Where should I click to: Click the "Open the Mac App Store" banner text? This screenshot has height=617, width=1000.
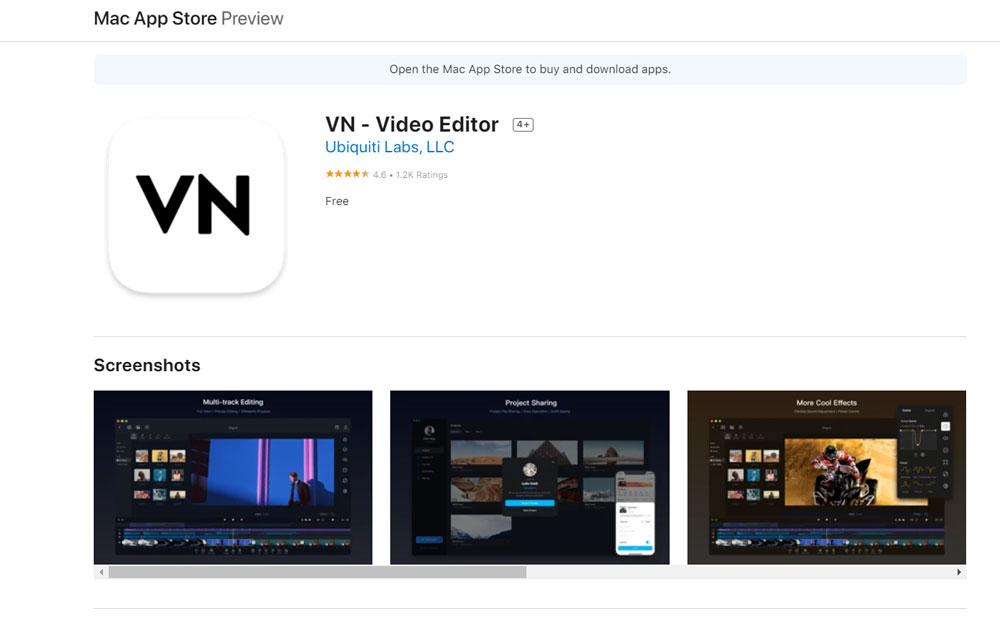(x=530, y=69)
